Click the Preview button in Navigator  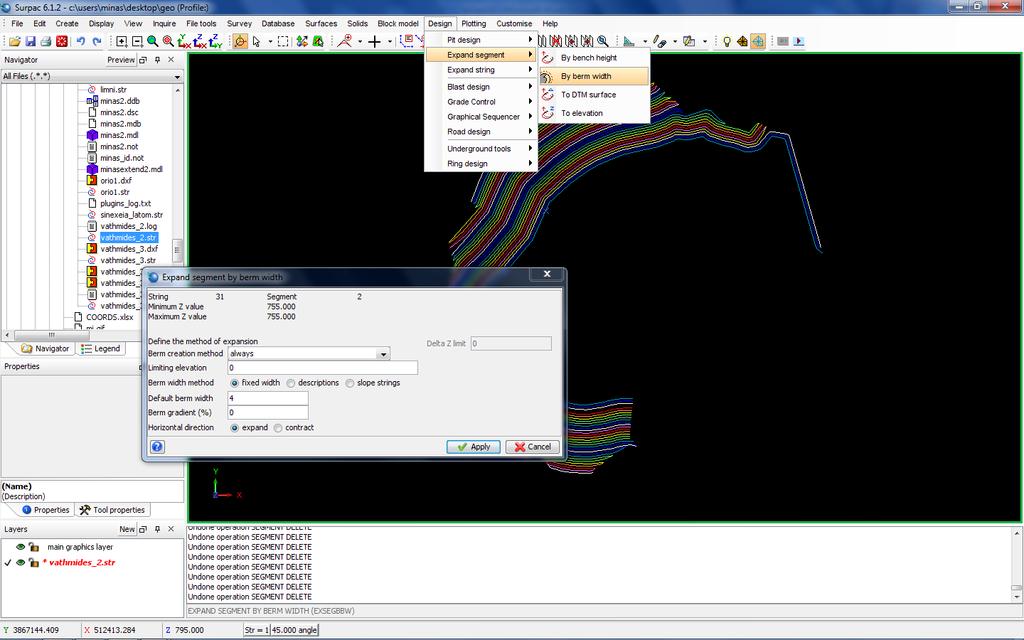click(x=121, y=60)
